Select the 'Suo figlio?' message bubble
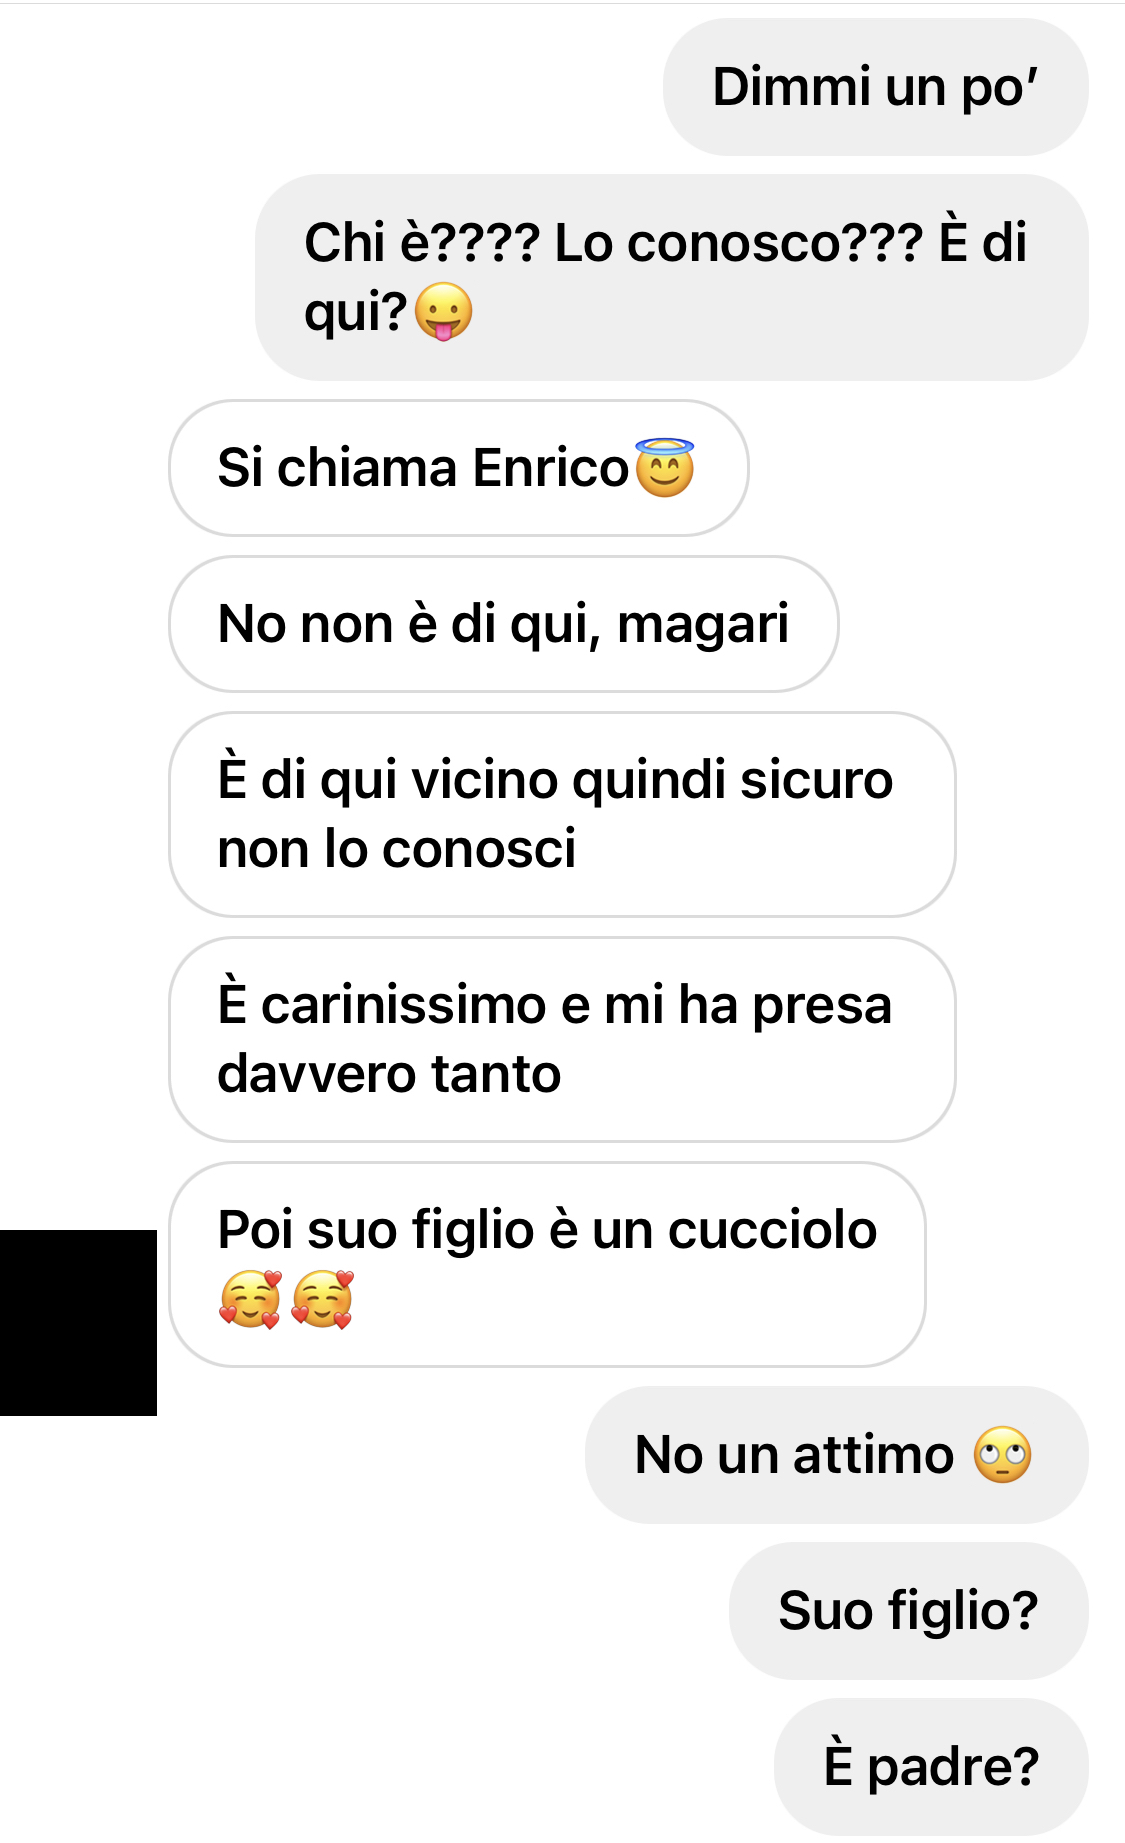Image resolution: width=1125 pixels, height=1843 pixels. [x=908, y=1611]
